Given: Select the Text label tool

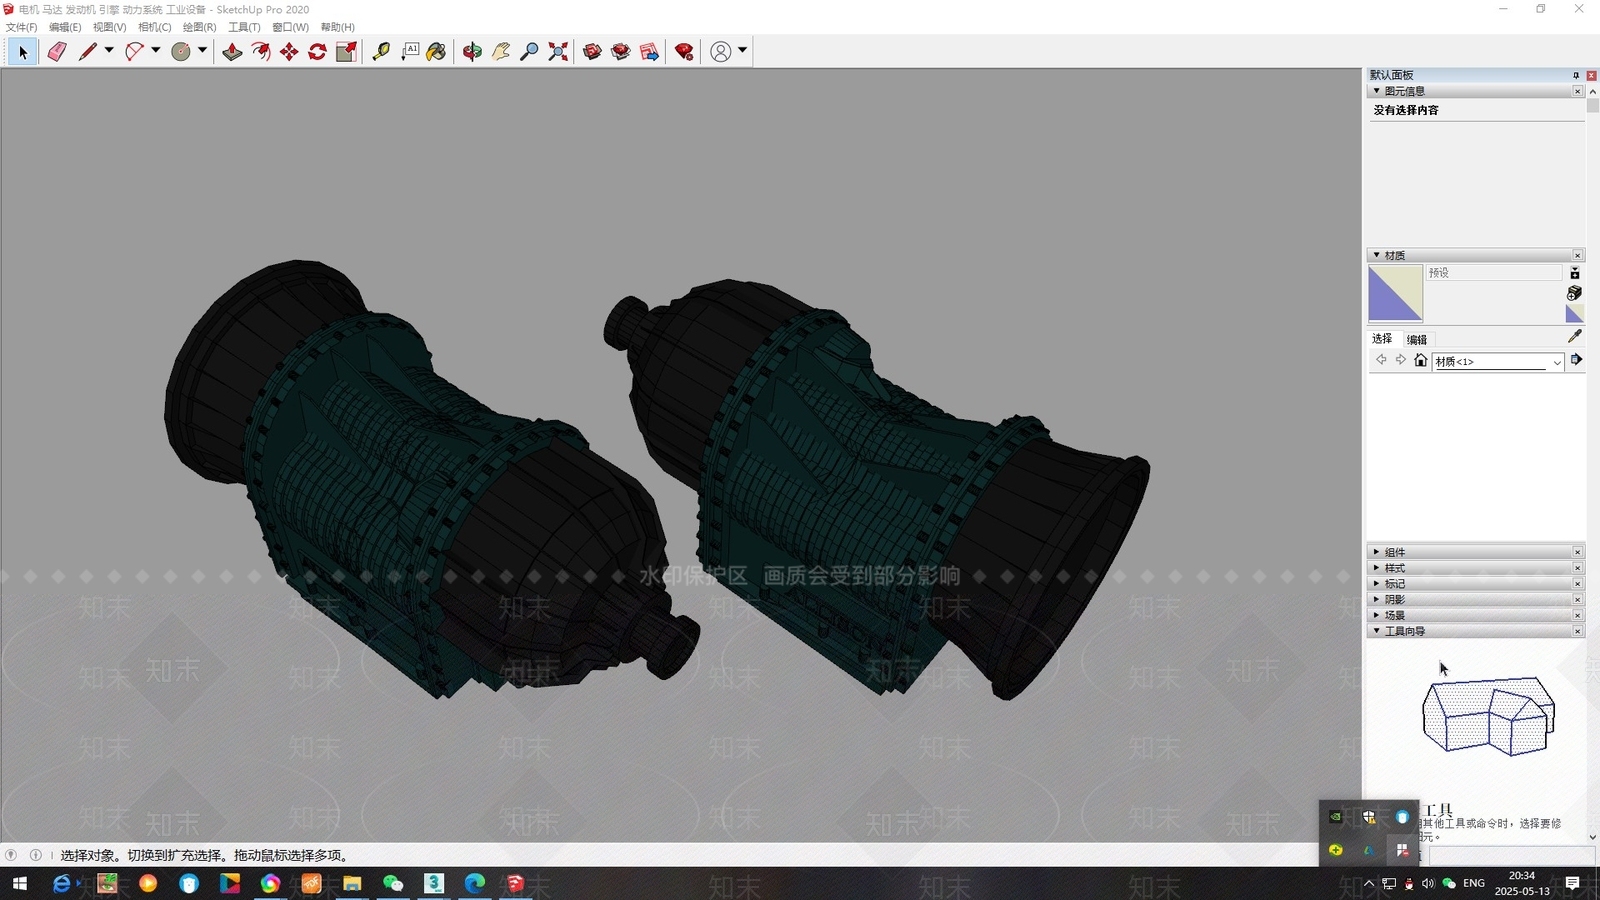Looking at the screenshot, I should tap(410, 52).
